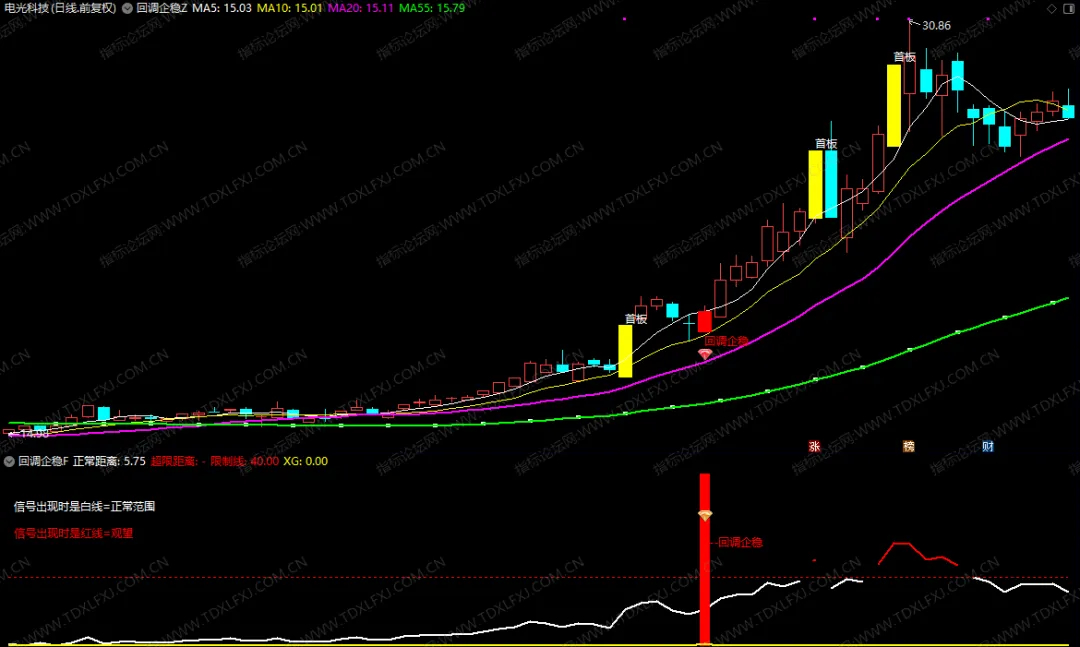
Task: Click the 回调企稳F indicator name
Action: (43, 462)
